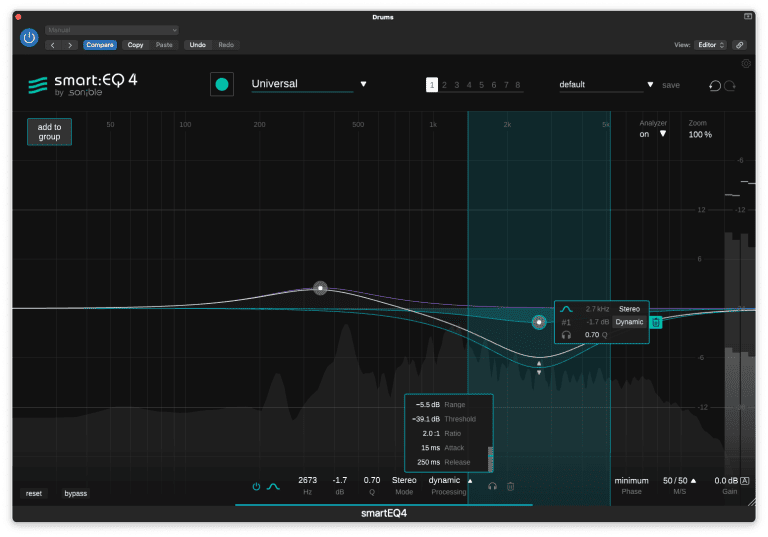
Task: Click the -1.7 dB gain field at bottom
Action: coord(339,481)
